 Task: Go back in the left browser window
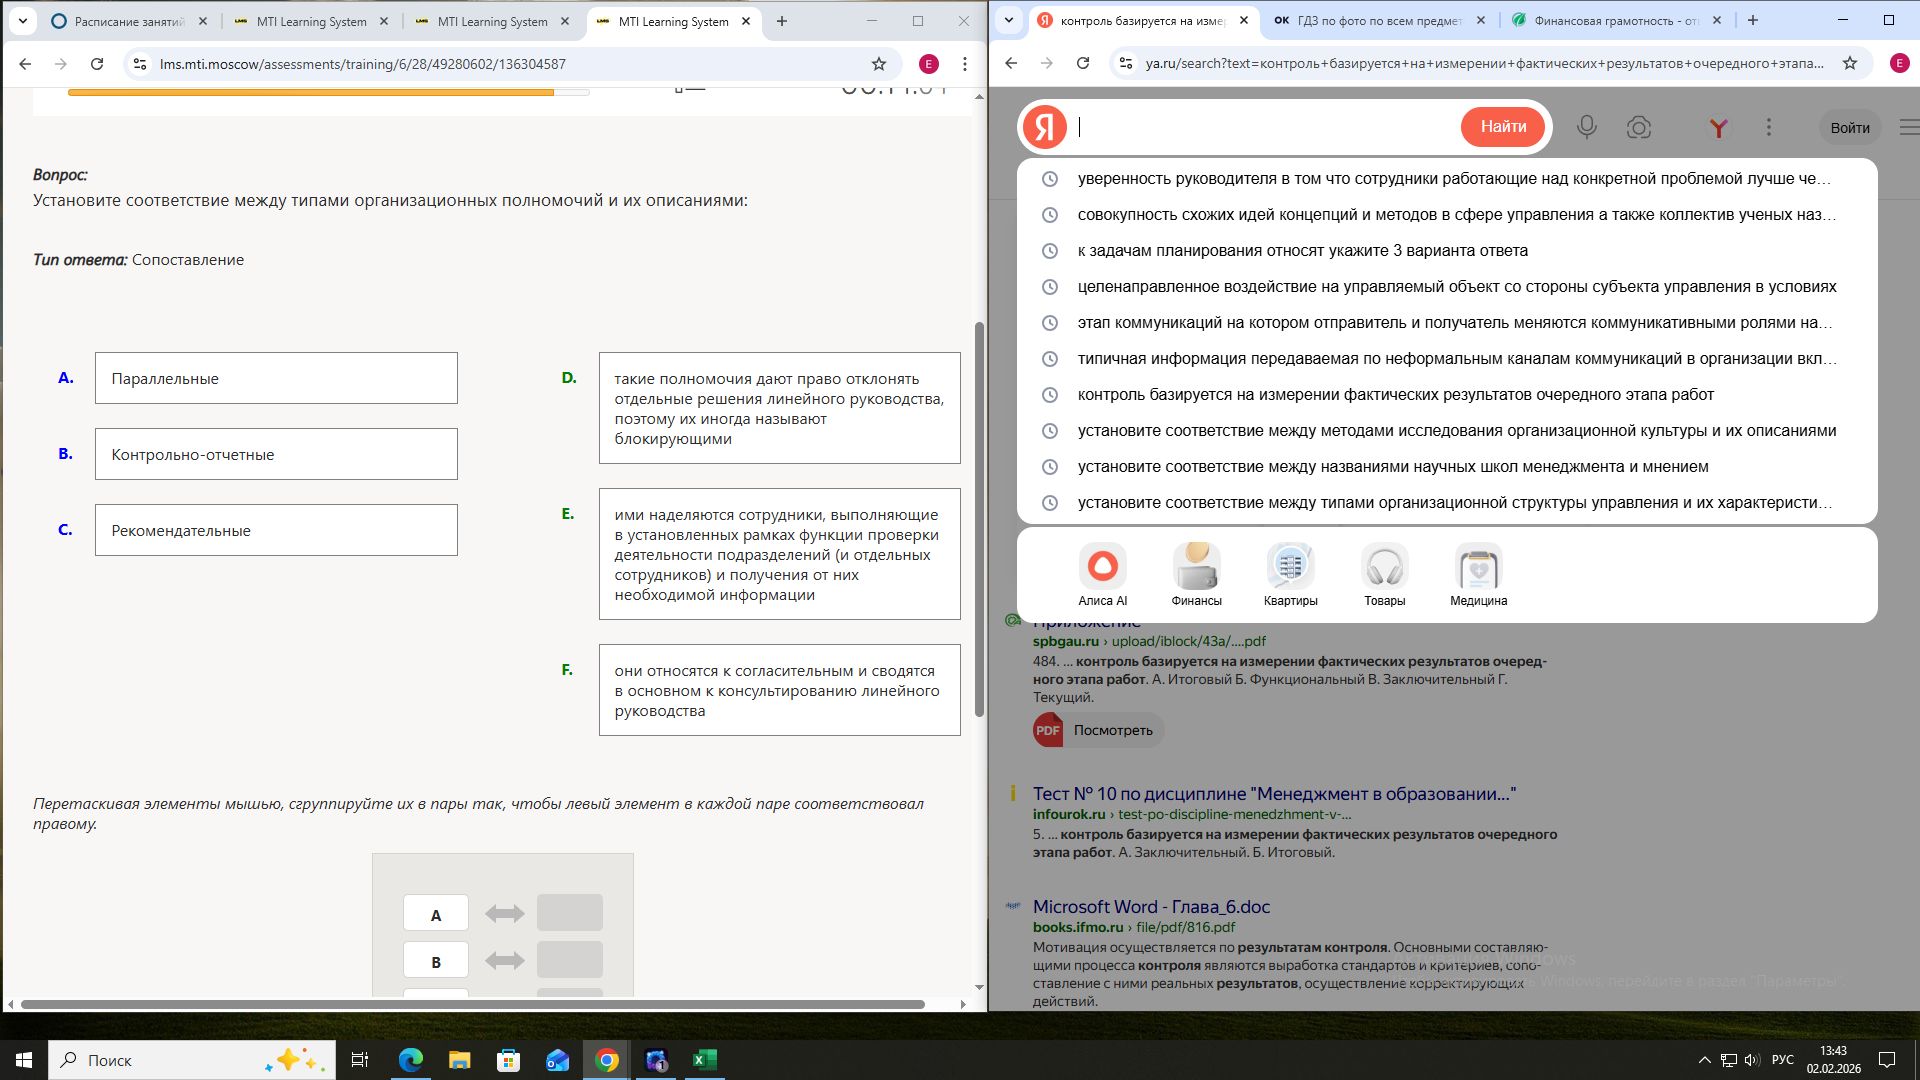pyautogui.click(x=25, y=64)
